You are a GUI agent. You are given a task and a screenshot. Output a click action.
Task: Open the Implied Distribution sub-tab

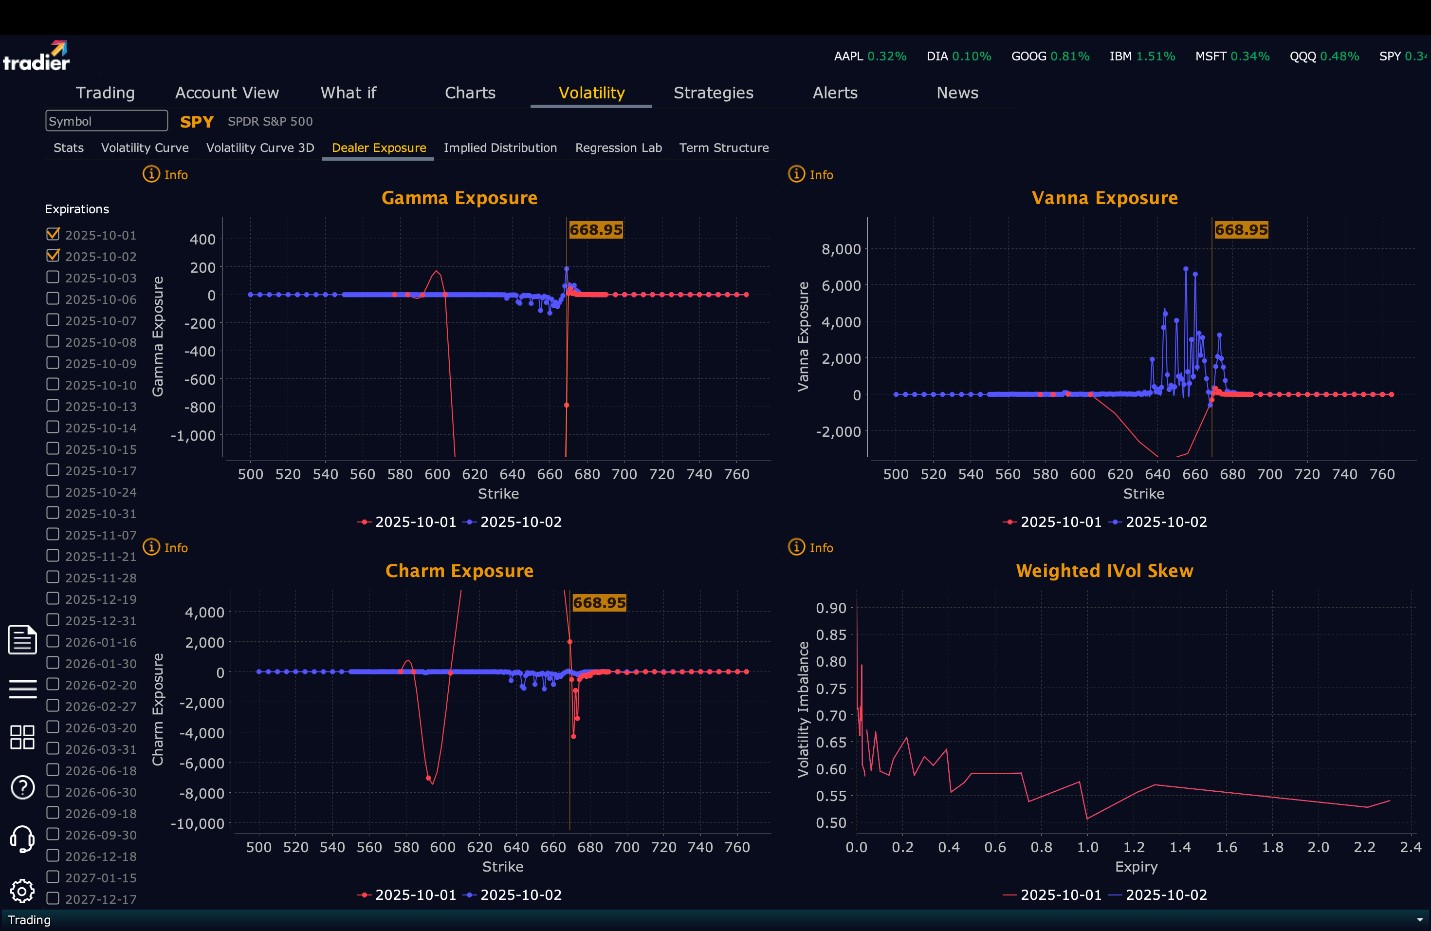(x=500, y=148)
